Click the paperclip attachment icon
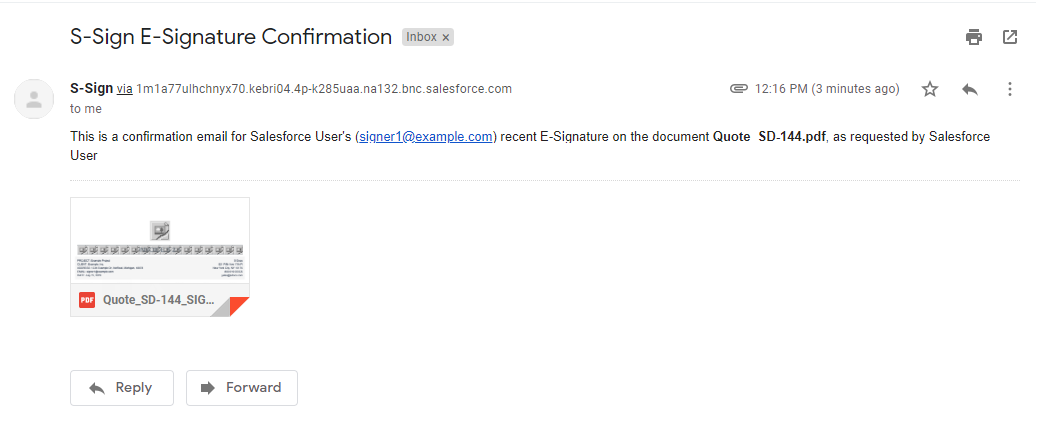The image size is (1041, 422). 739,89
